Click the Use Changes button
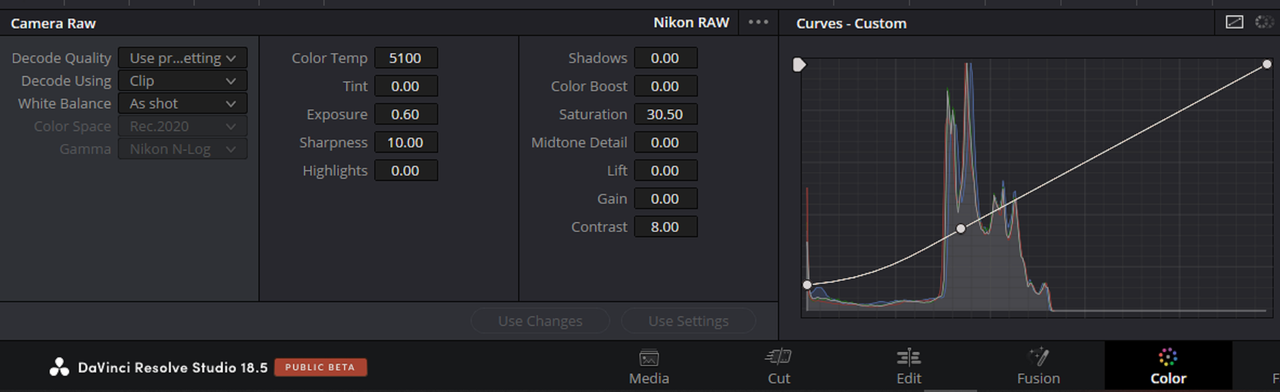Screen dimensions: 1280x392 click(540, 321)
